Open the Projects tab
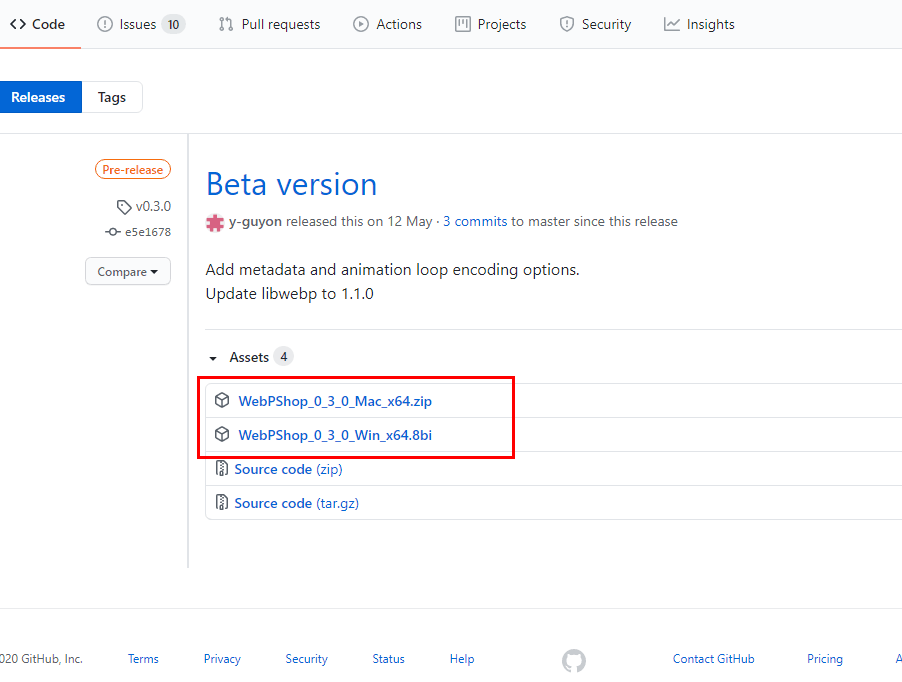902x682 pixels. tap(491, 24)
